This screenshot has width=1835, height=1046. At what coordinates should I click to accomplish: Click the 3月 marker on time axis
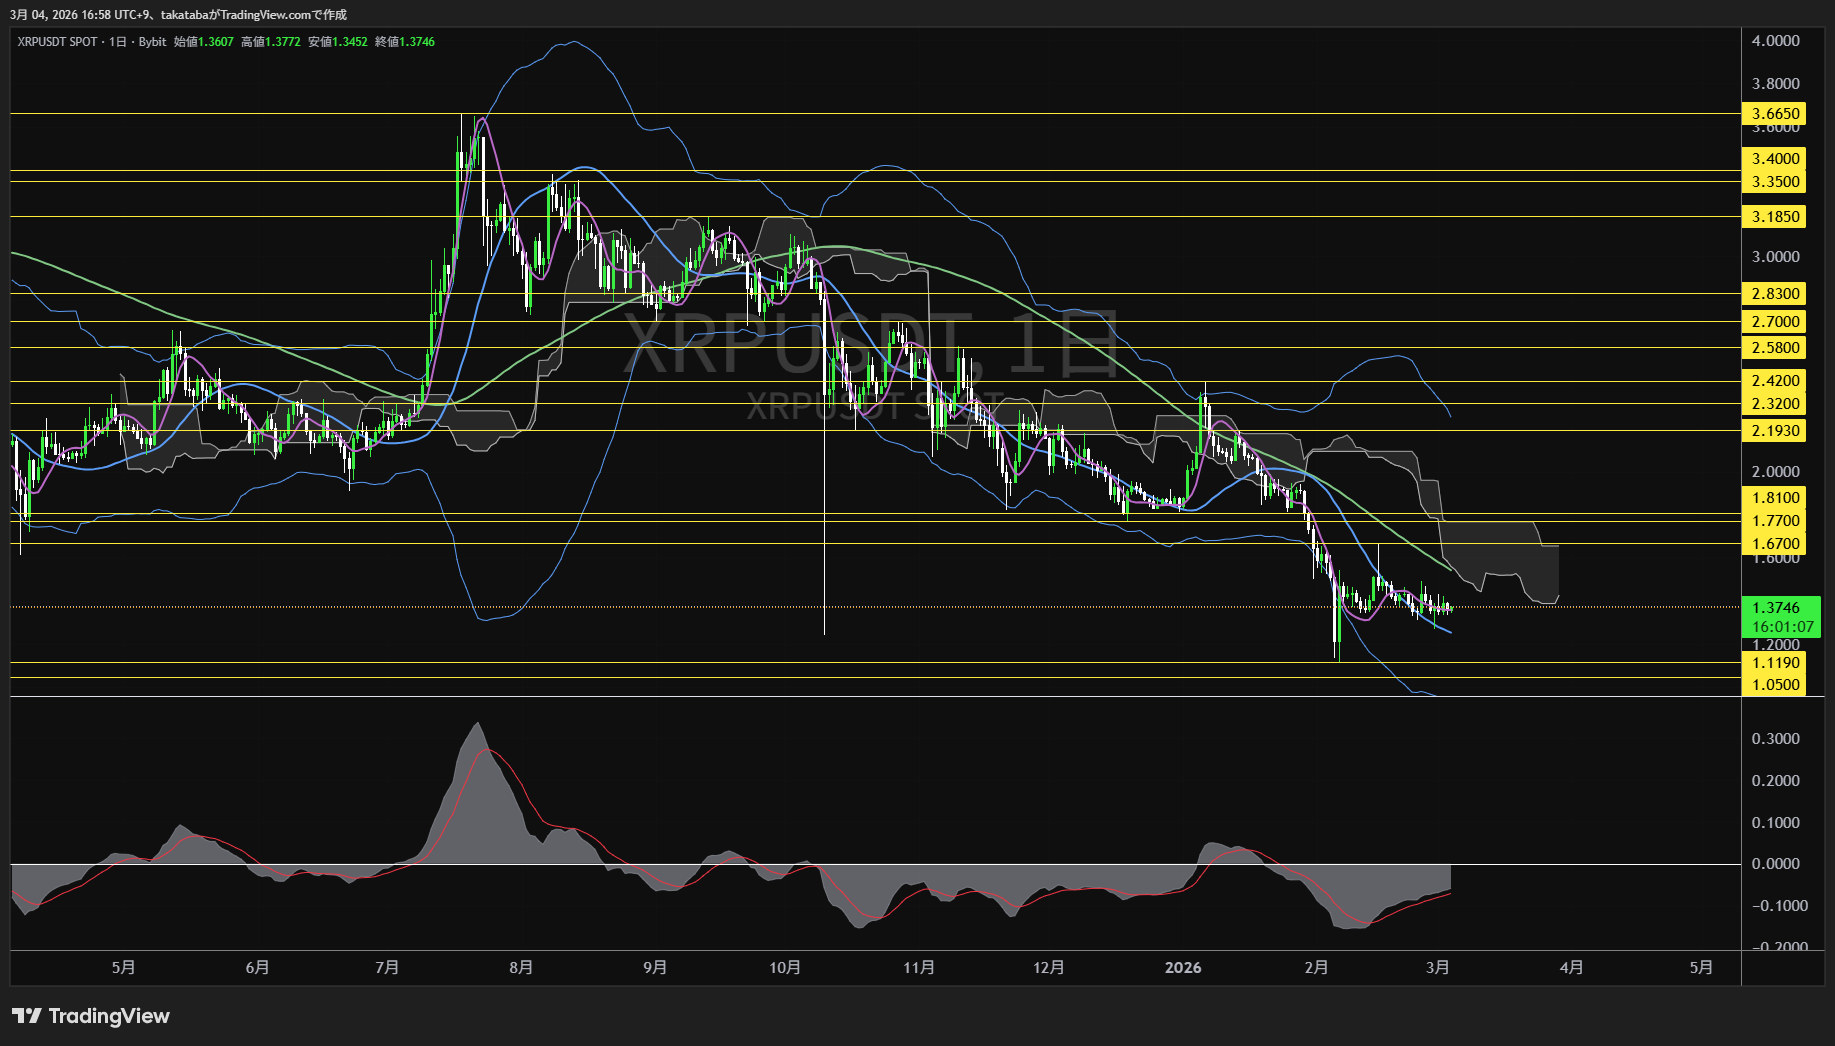(x=1438, y=968)
